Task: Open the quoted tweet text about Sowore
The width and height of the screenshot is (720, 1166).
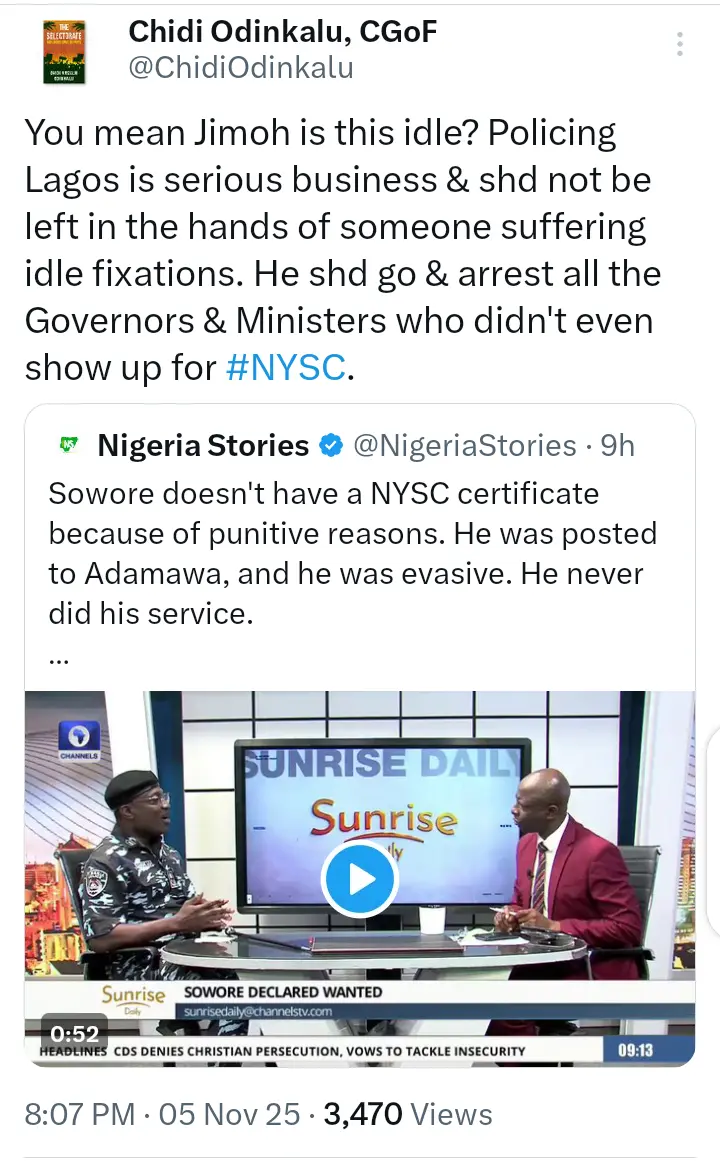Action: [x=352, y=553]
